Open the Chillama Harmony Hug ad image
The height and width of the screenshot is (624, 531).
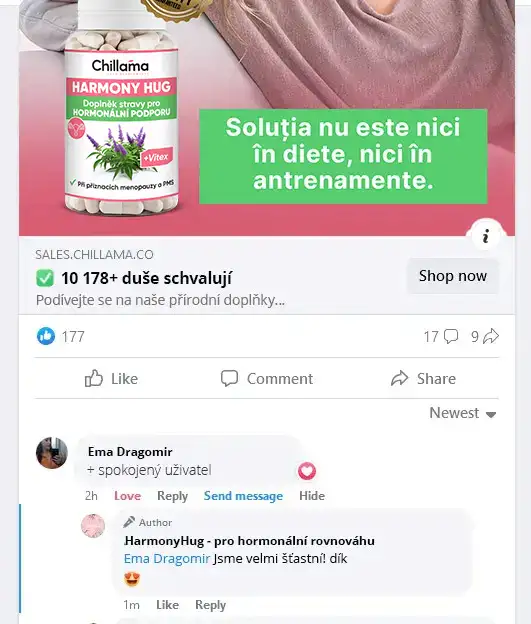[x=267, y=118]
